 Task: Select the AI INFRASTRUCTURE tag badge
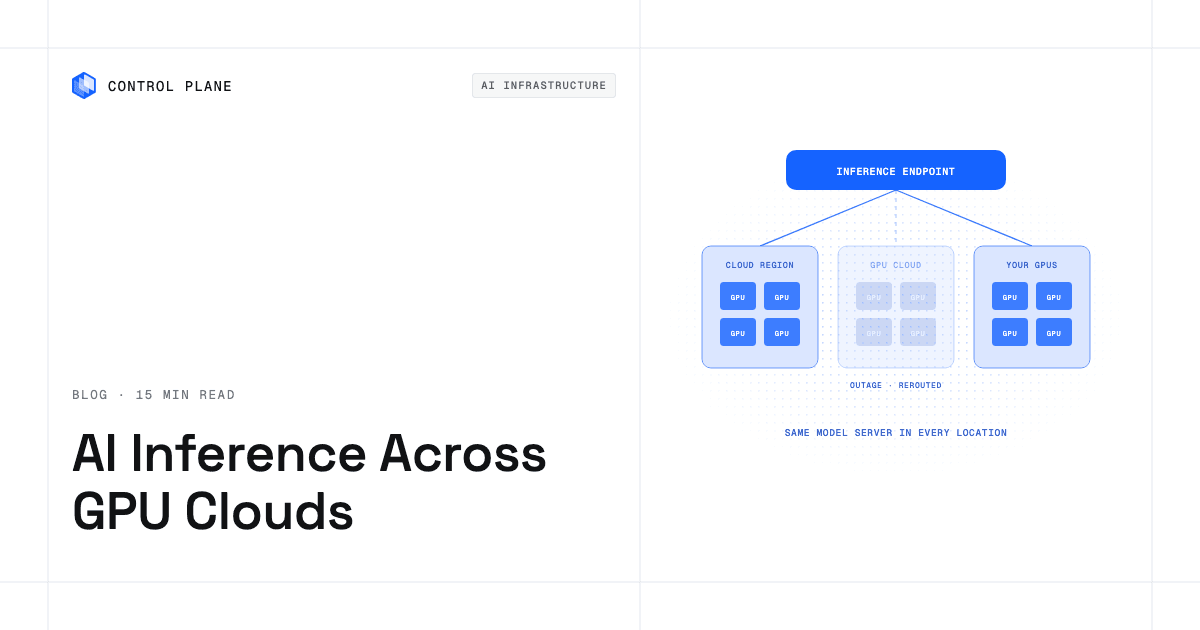[544, 86]
